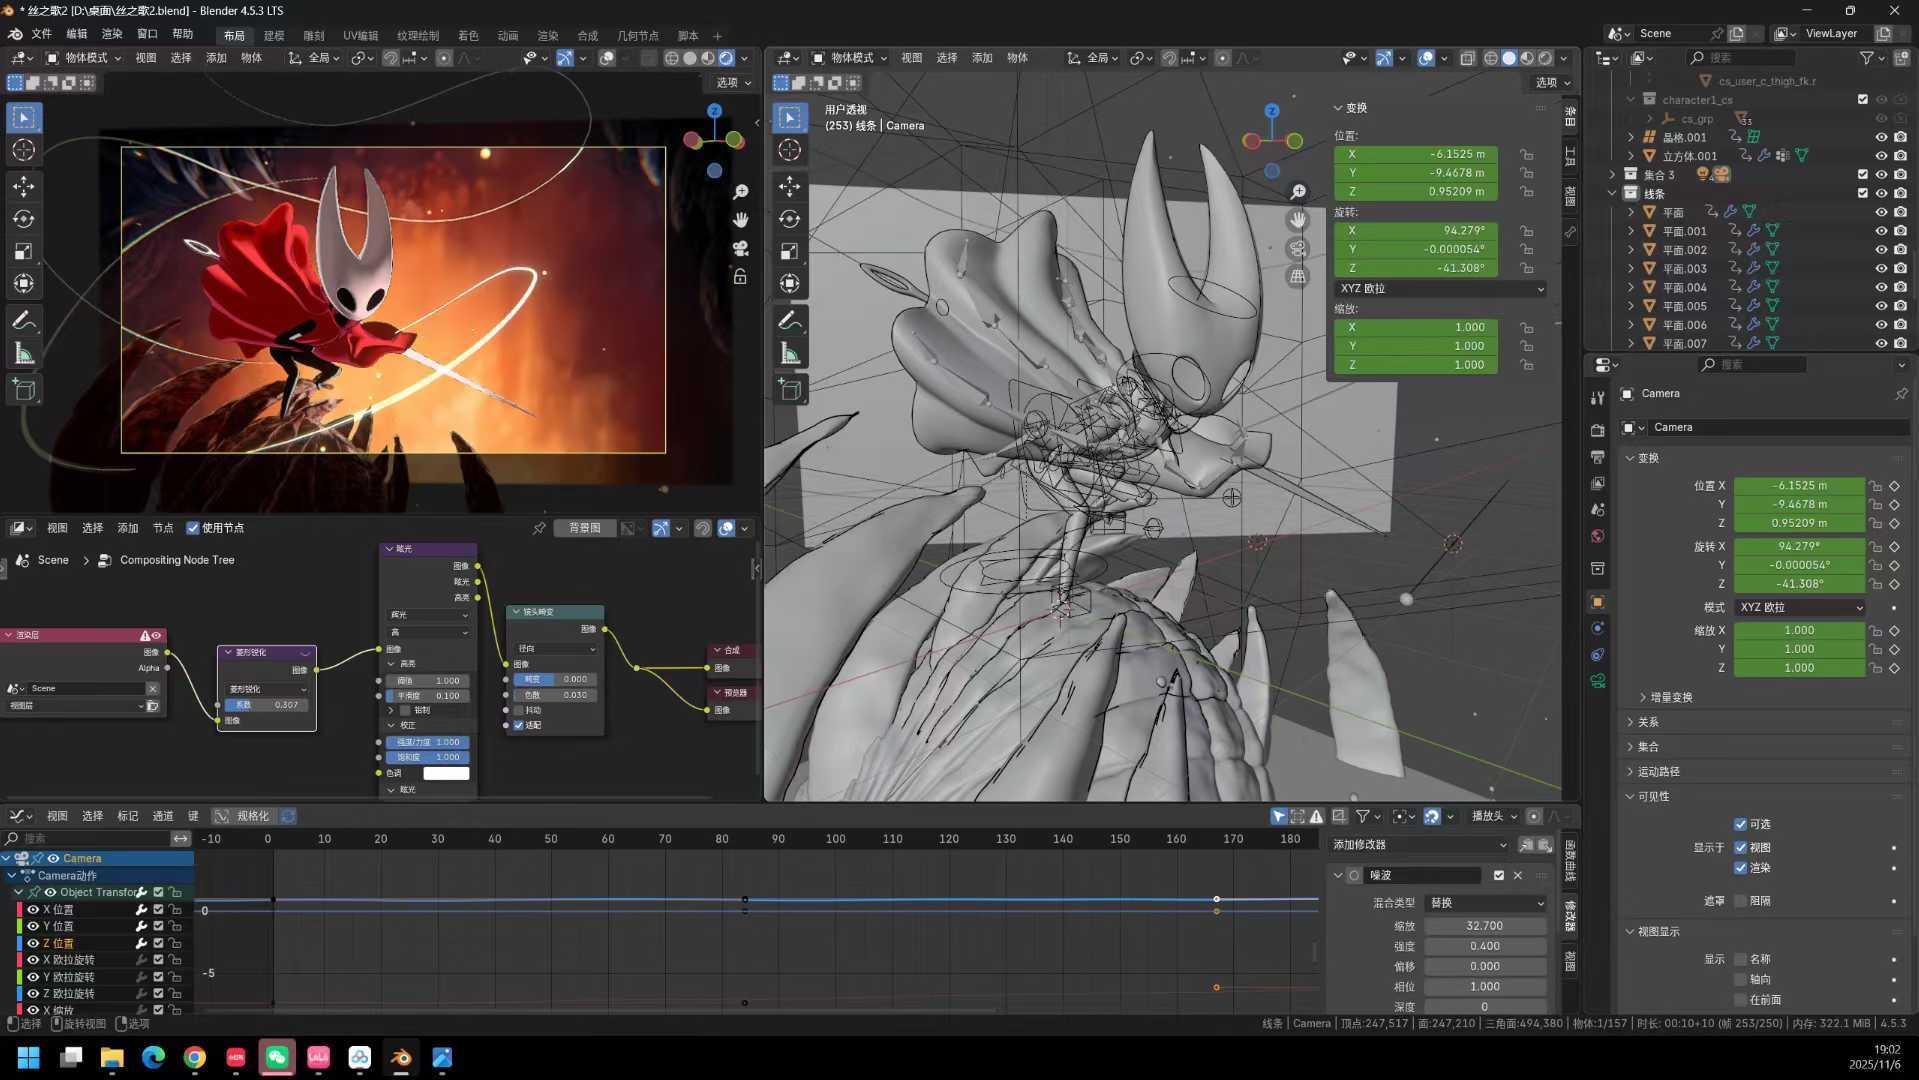The width and height of the screenshot is (1919, 1080).
Task: Hide 平面.001 using its eye icon
Action: (1881, 231)
